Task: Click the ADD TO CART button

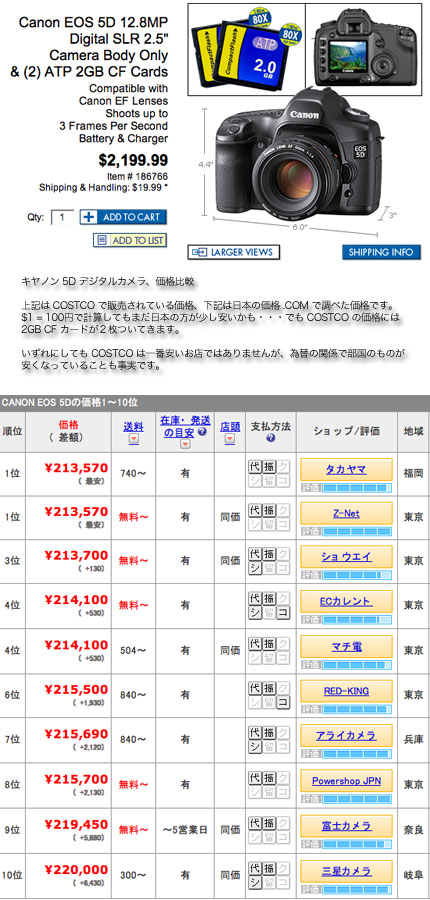Action: point(123,217)
